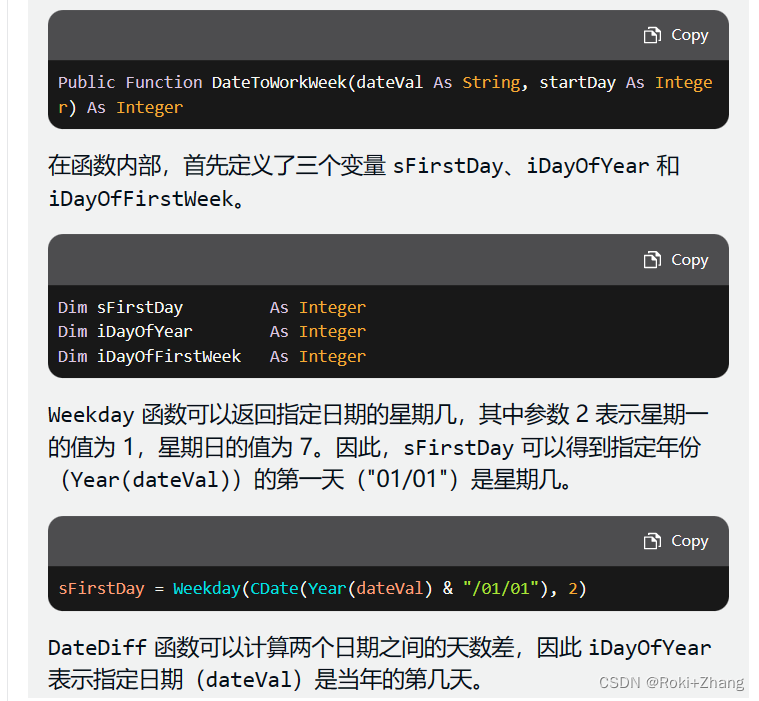759x701 pixels.
Task: Click the "/01/01" string literal in the code
Action: (501, 588)
